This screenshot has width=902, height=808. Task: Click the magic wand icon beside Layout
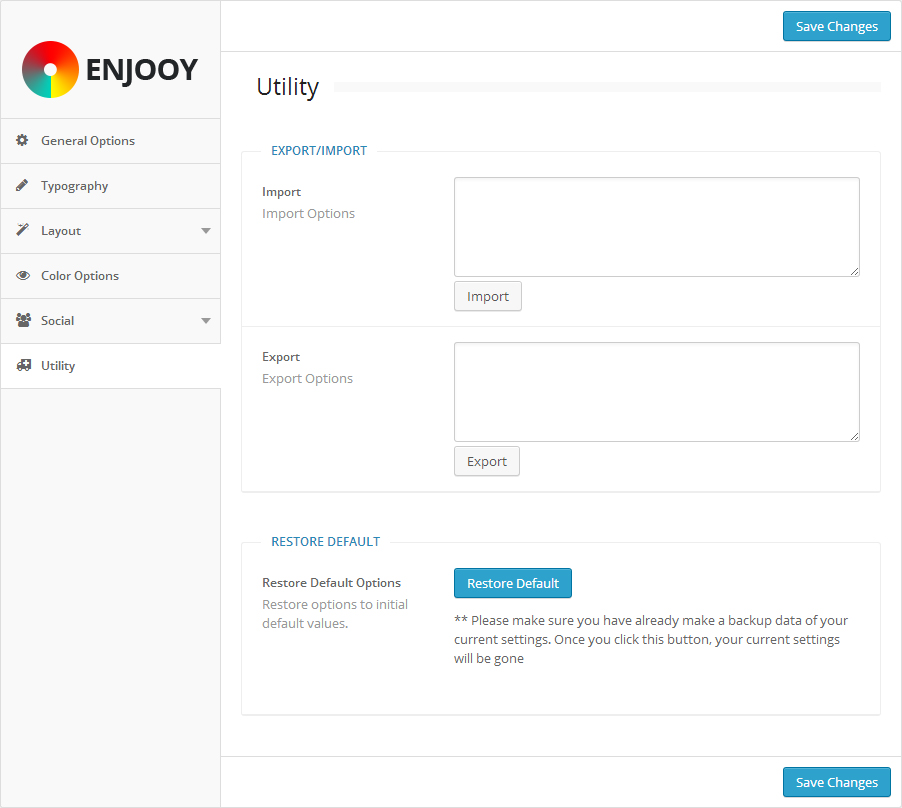tap(22, 231)
